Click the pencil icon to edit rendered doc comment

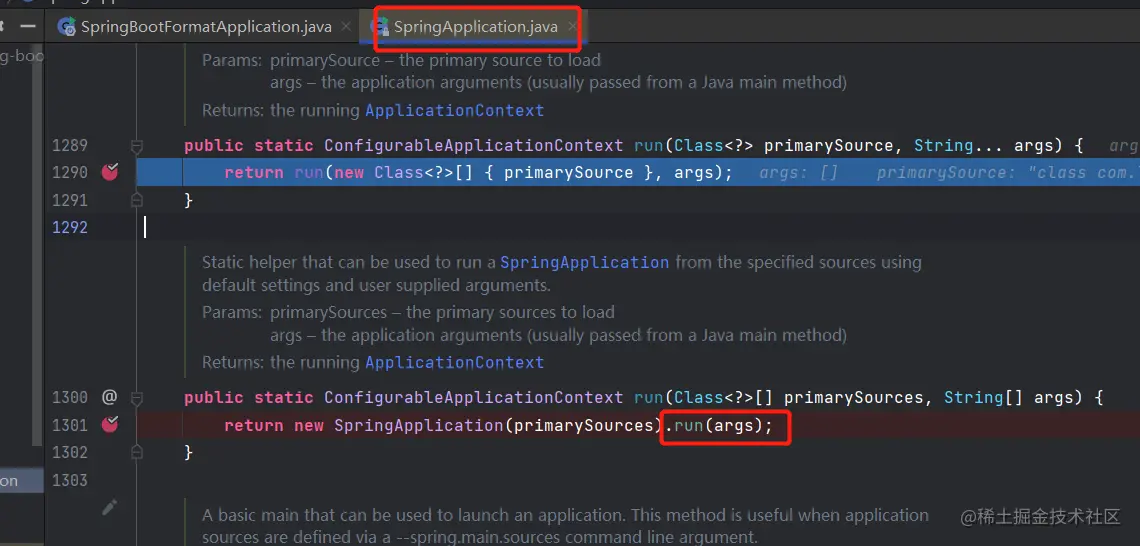coord(110,507)
